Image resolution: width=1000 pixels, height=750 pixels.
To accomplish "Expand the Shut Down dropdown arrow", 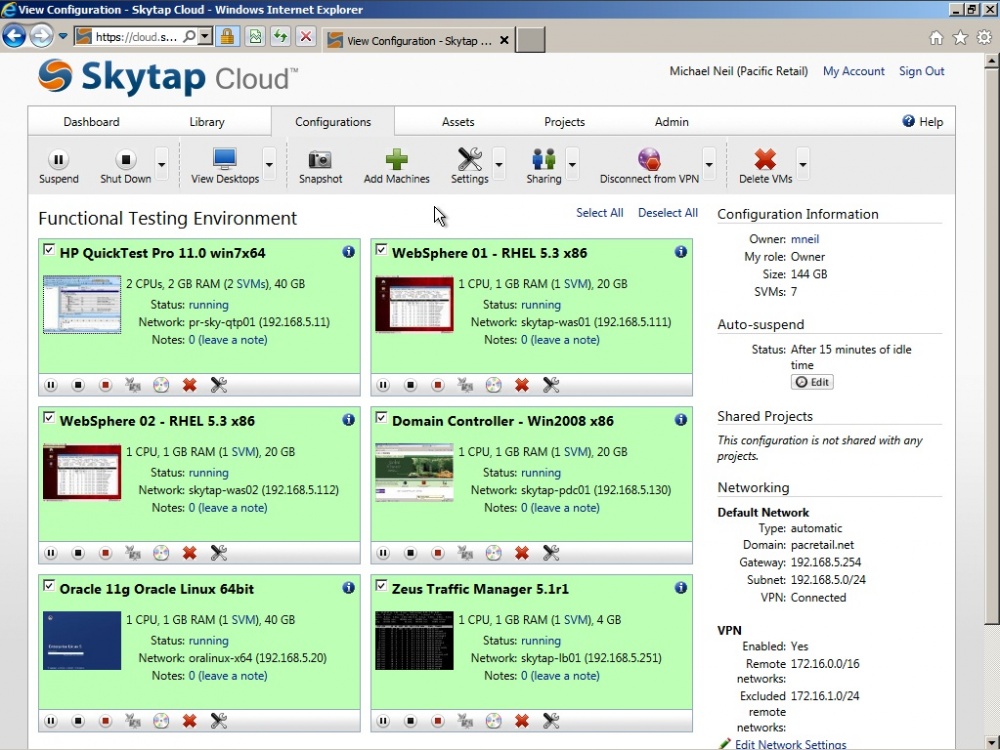I will [161, 164].
